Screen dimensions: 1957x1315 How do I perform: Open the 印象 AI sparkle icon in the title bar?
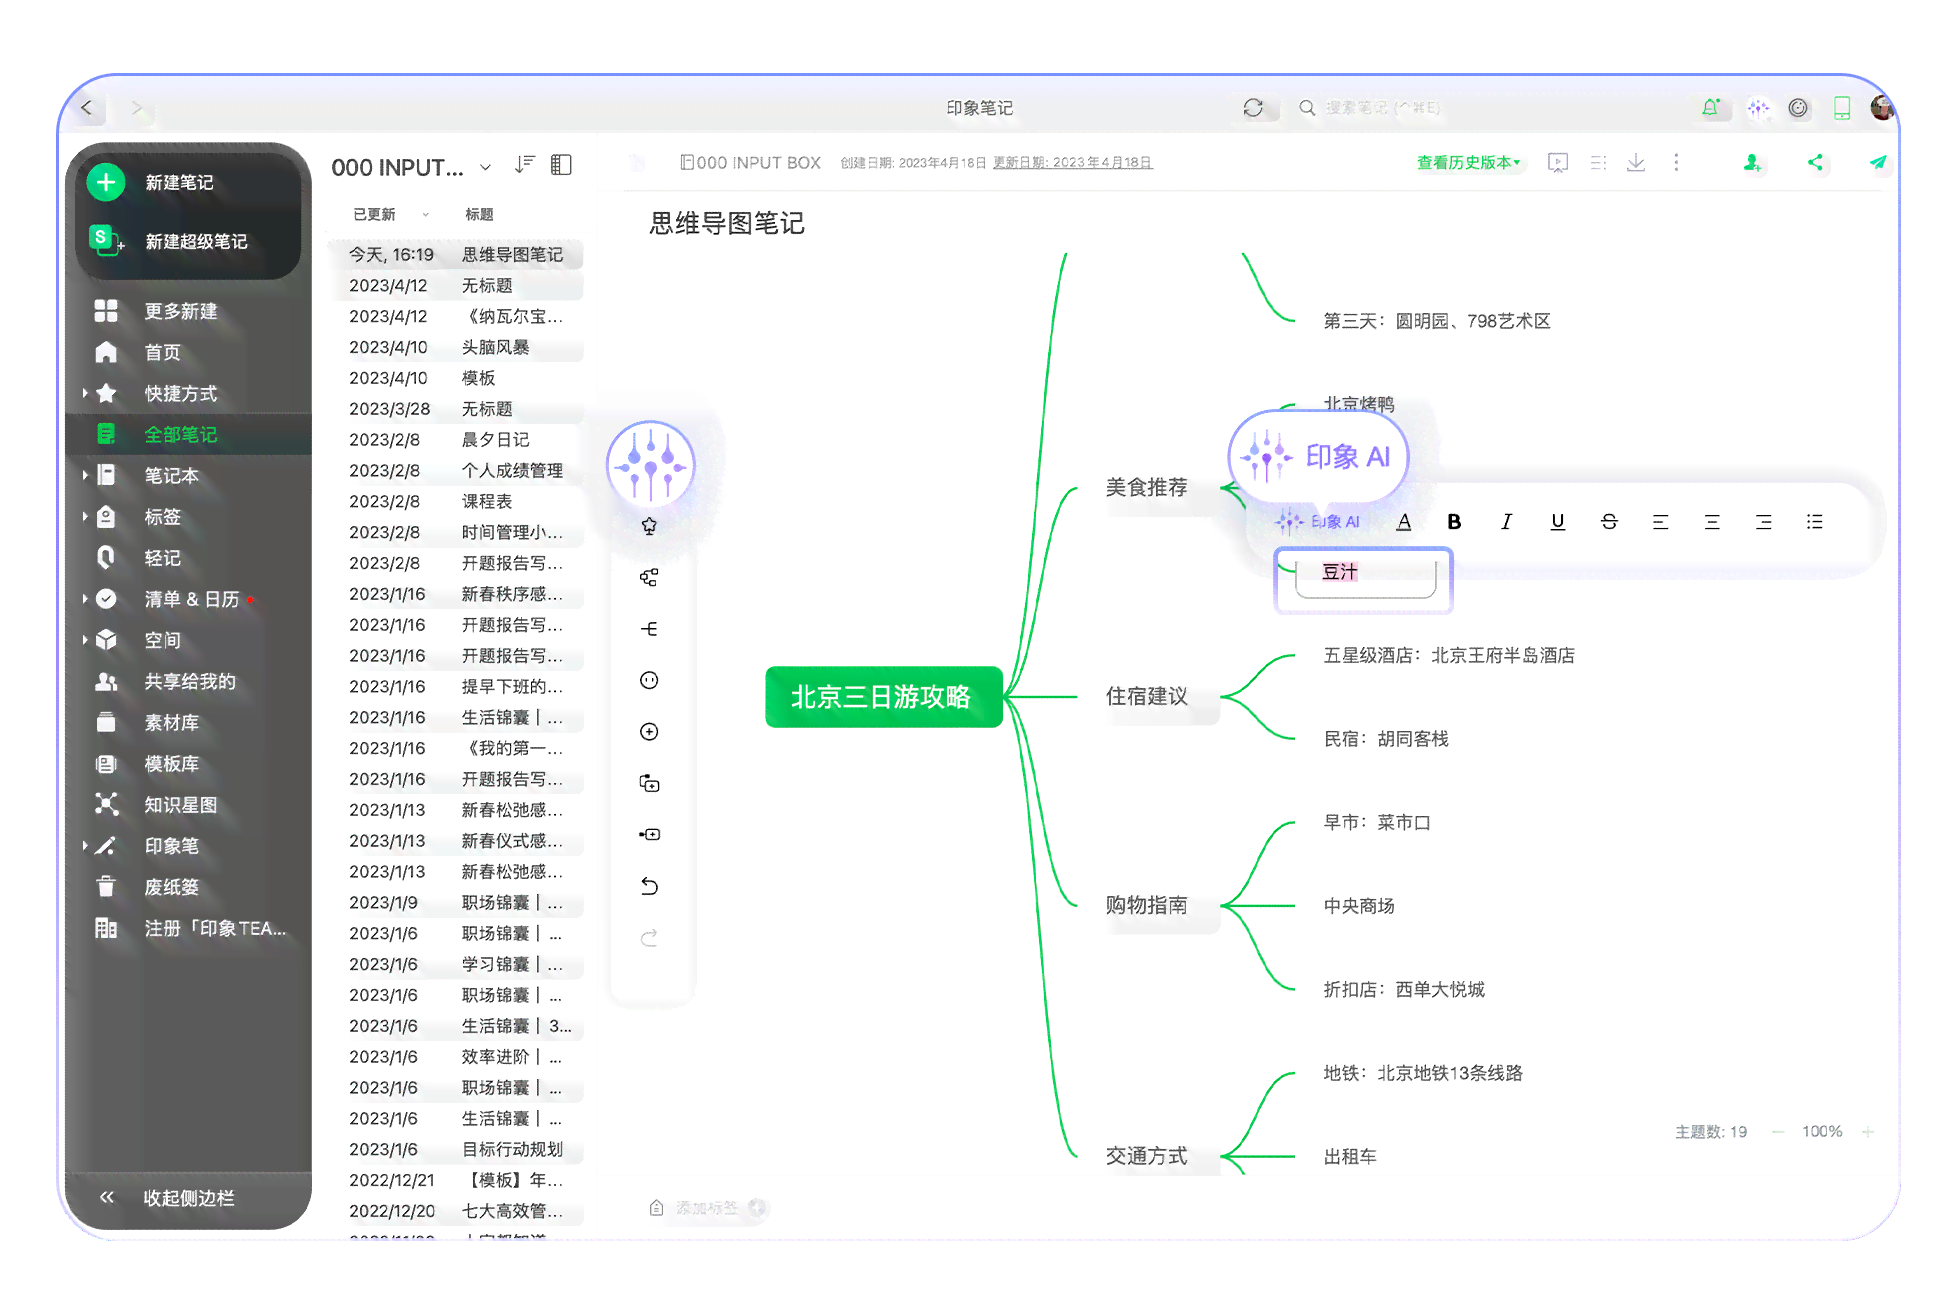1758,107
